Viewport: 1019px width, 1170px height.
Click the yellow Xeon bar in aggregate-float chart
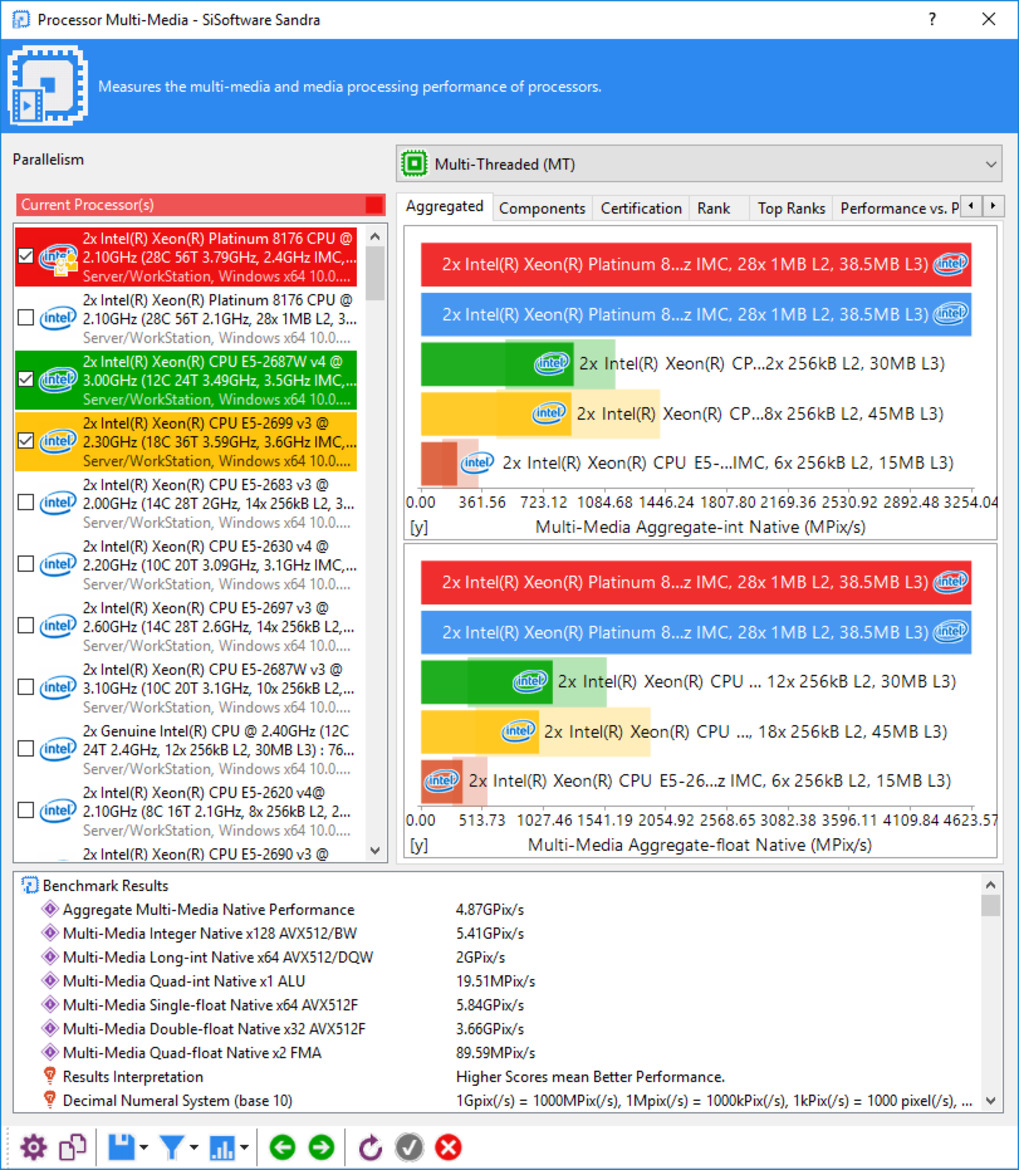480,731
